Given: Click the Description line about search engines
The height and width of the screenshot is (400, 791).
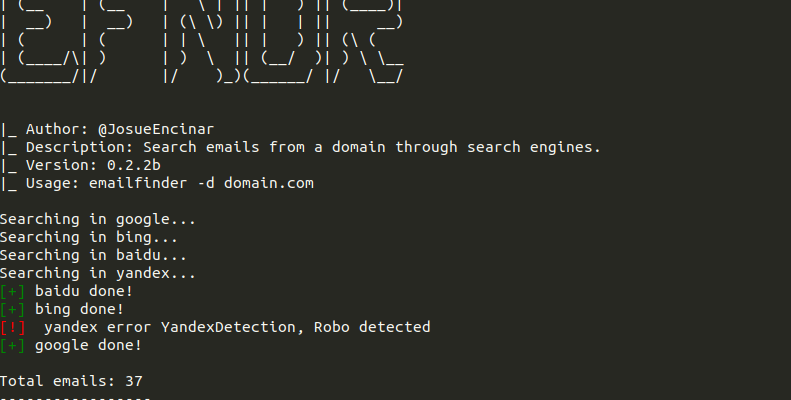Looking at the screenshot, I should tap(313, 147).
